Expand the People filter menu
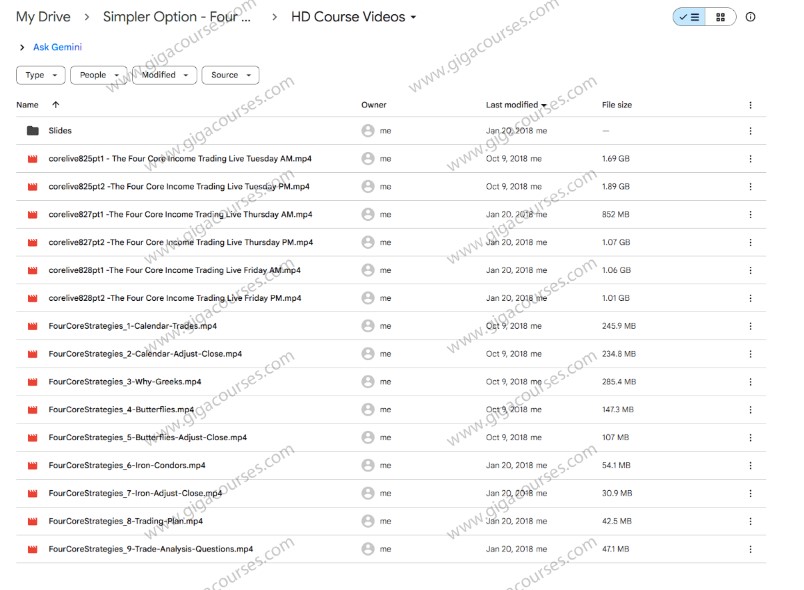804x590 pixels. click(x=99, y=74)
